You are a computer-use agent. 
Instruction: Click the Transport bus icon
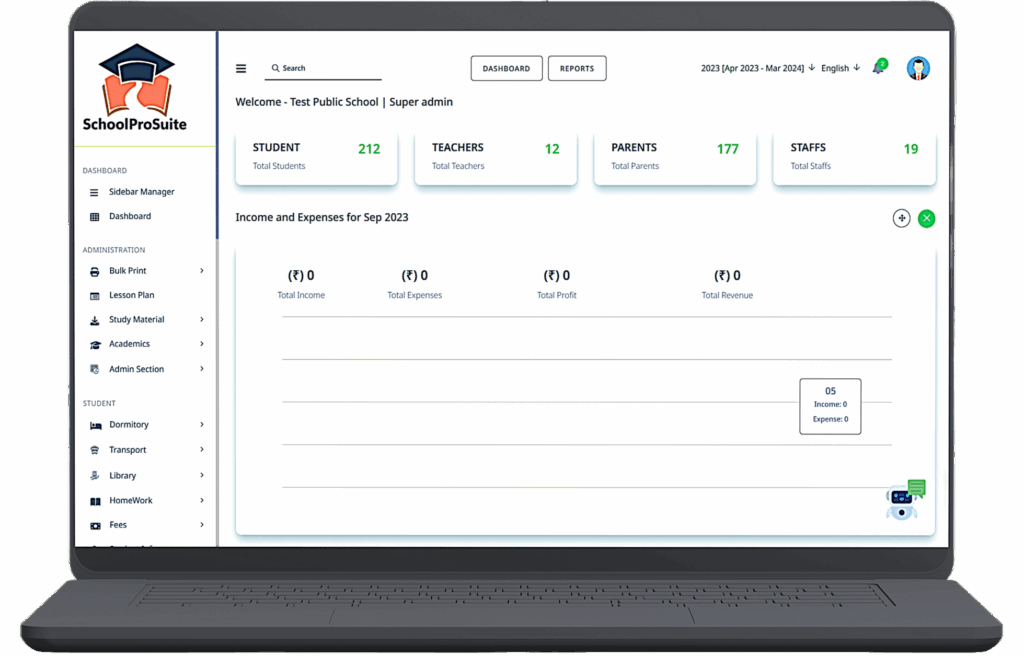pos(94,450)
